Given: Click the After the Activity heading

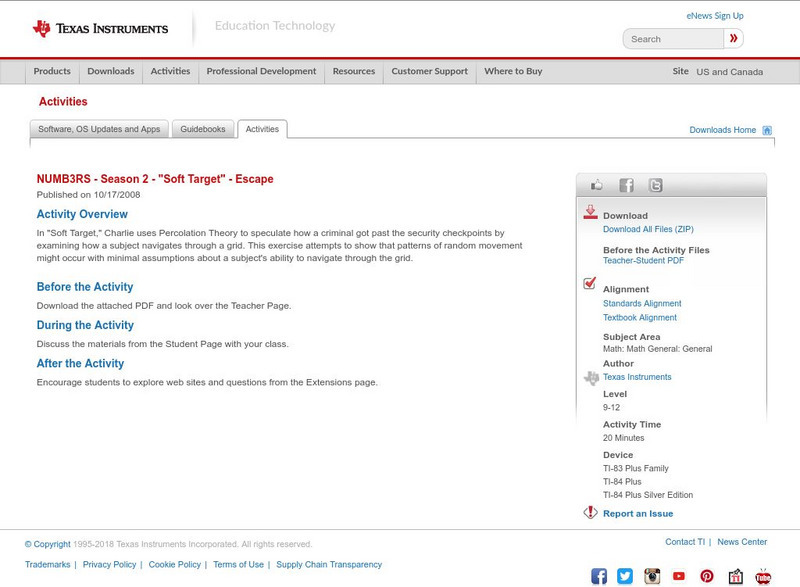Looking at the screenshot, I should (x=80, y=363).
